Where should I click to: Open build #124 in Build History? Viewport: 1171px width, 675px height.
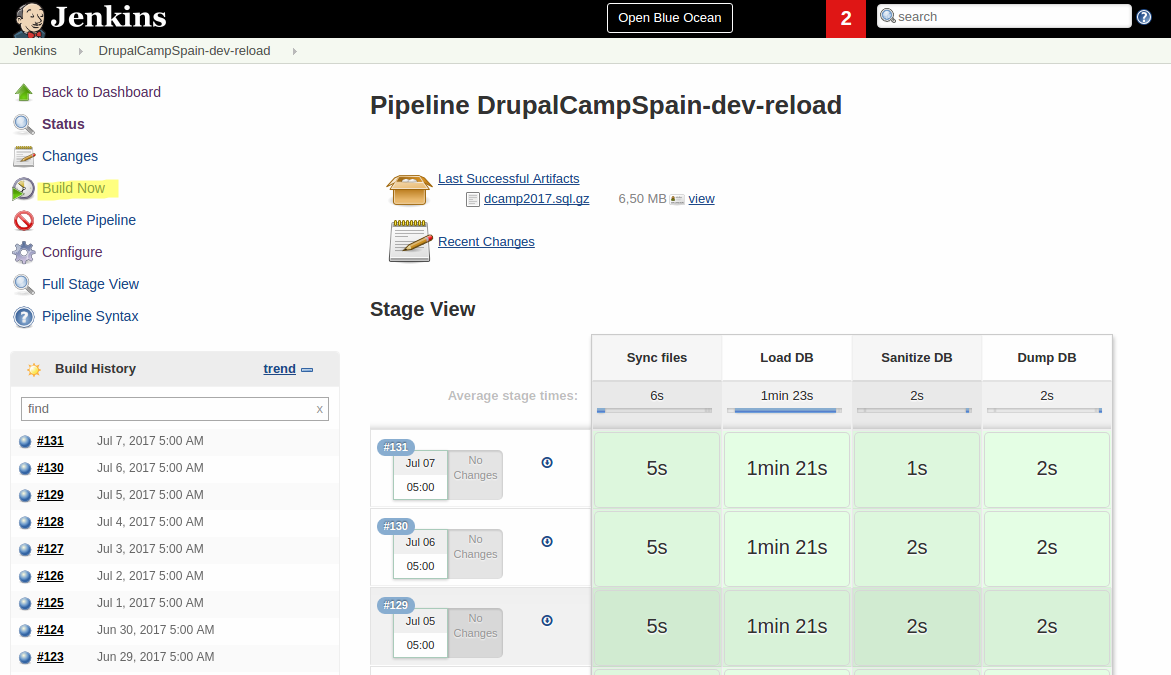[50, 630]
